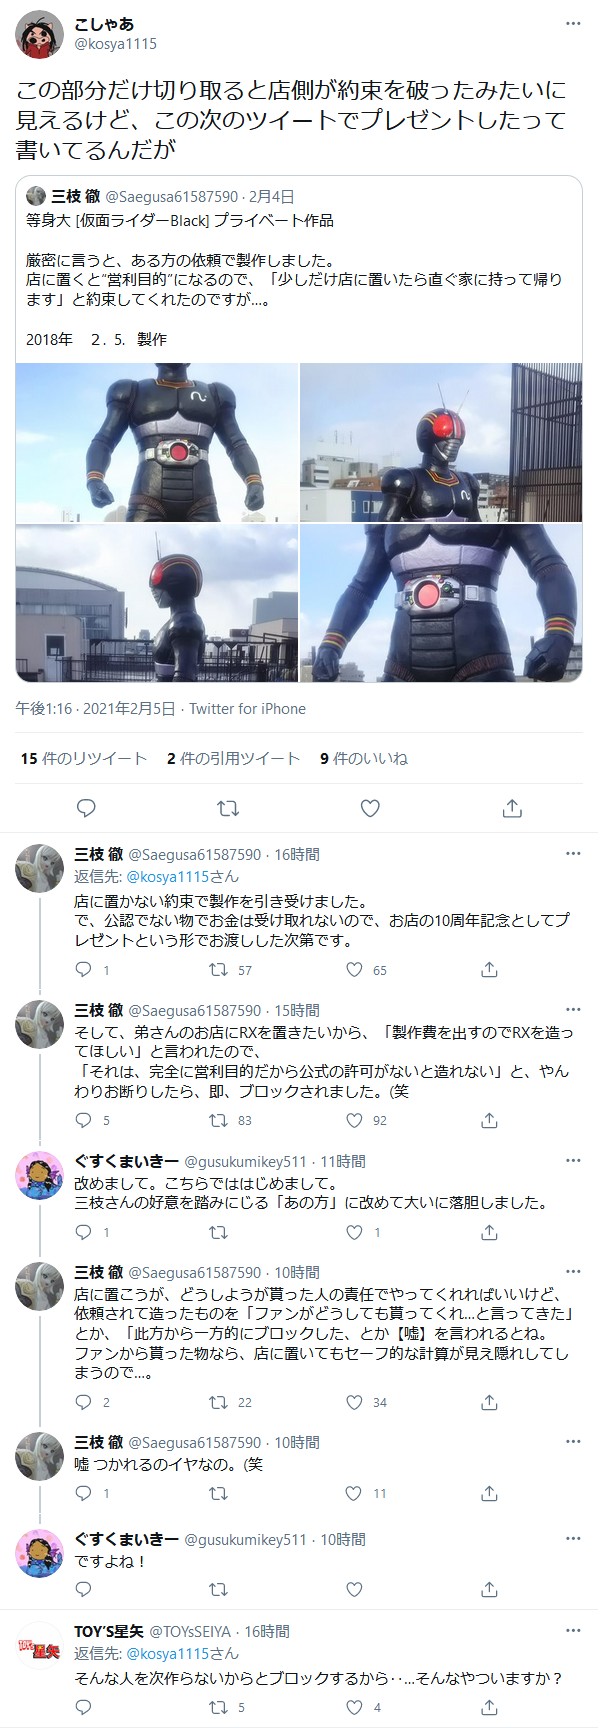Open more options on main tweet
The width and height of the screenshot is (610, 1728).
(x=573, y=24)
